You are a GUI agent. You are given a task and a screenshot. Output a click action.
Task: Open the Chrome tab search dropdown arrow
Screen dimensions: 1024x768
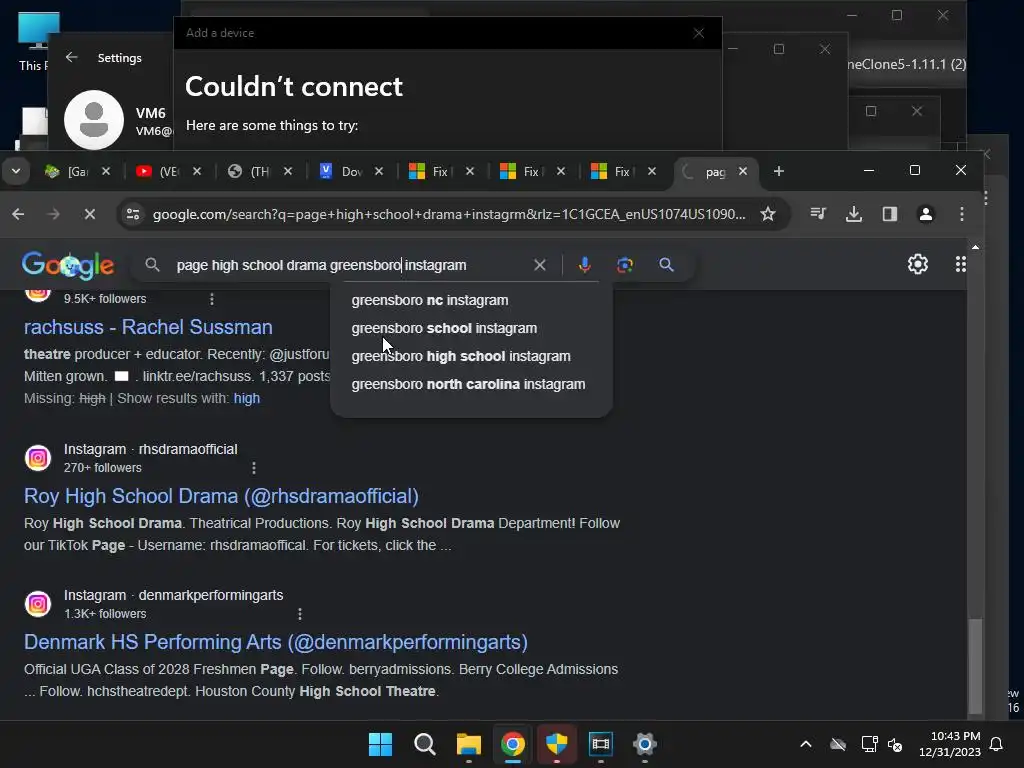click(16, 171)
